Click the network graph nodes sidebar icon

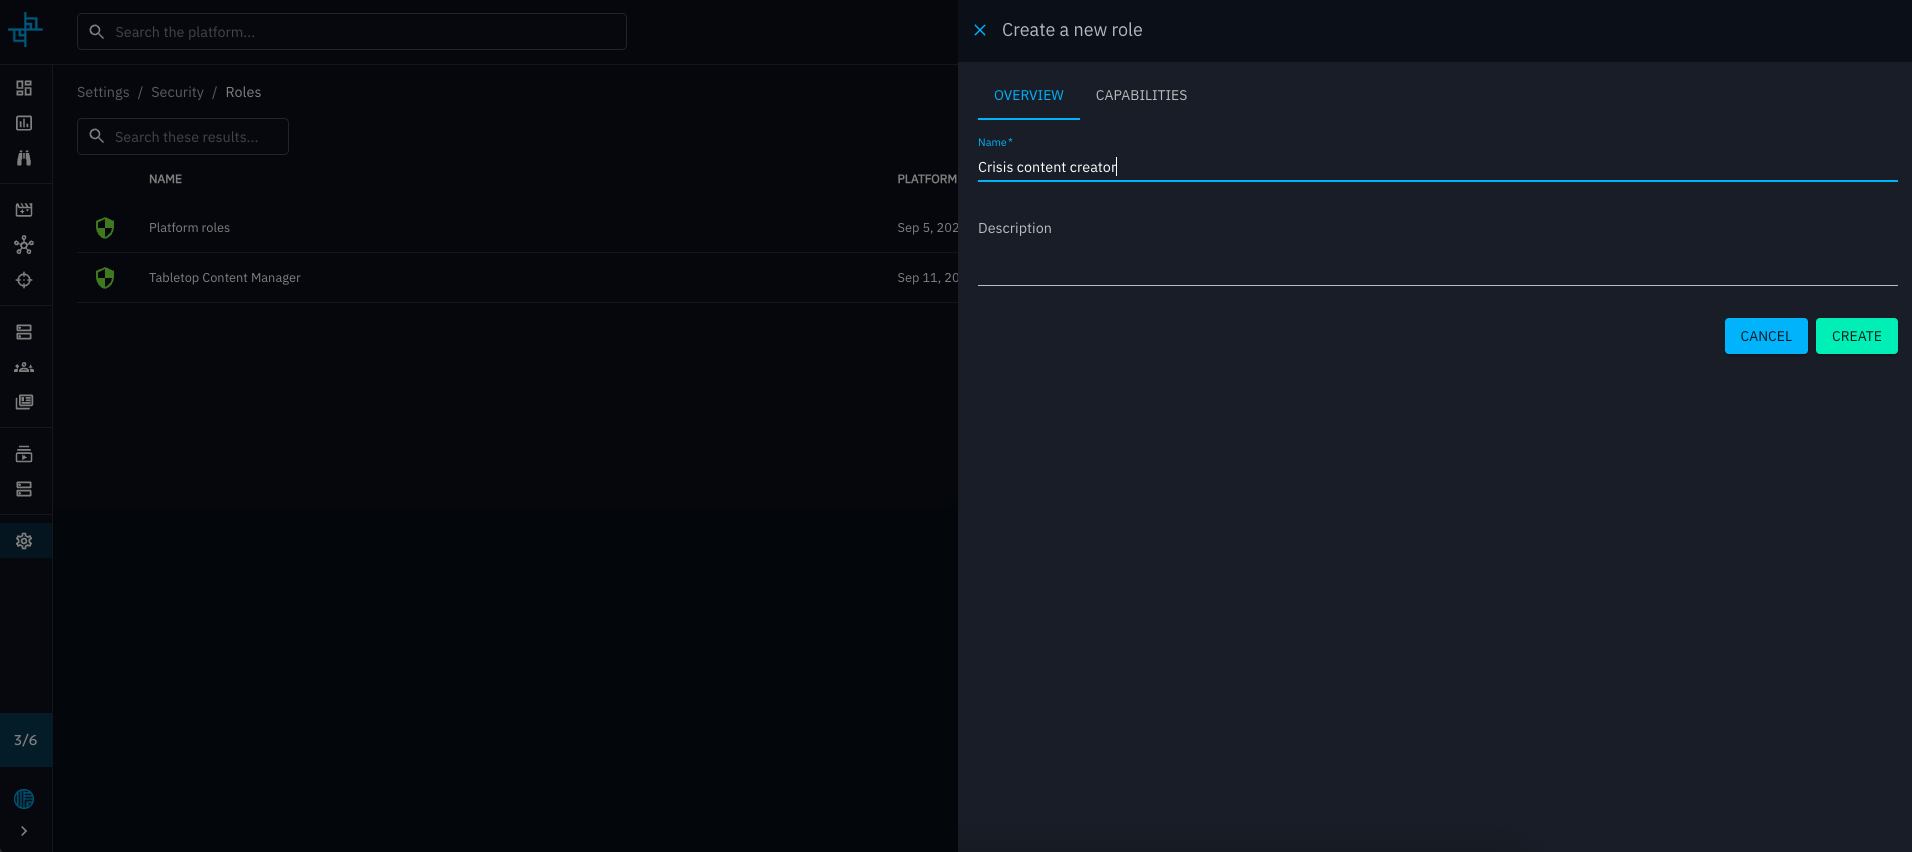[x=24, y=245]
